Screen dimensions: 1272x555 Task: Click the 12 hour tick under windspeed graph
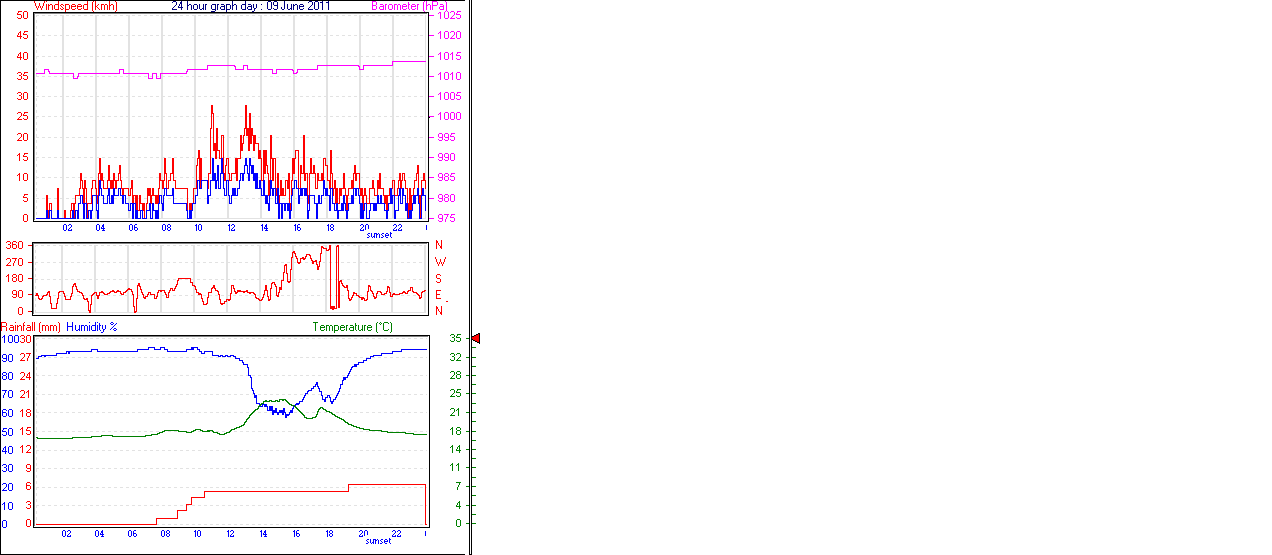click(231, 228)
